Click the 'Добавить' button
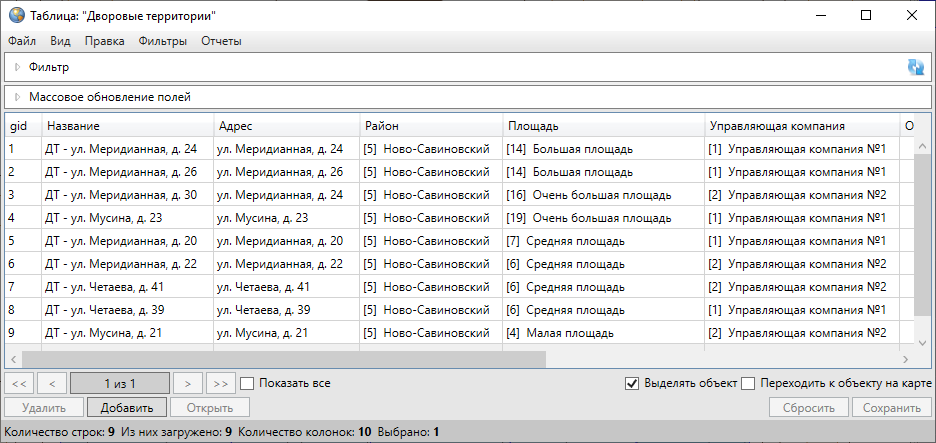 point(125,408)
